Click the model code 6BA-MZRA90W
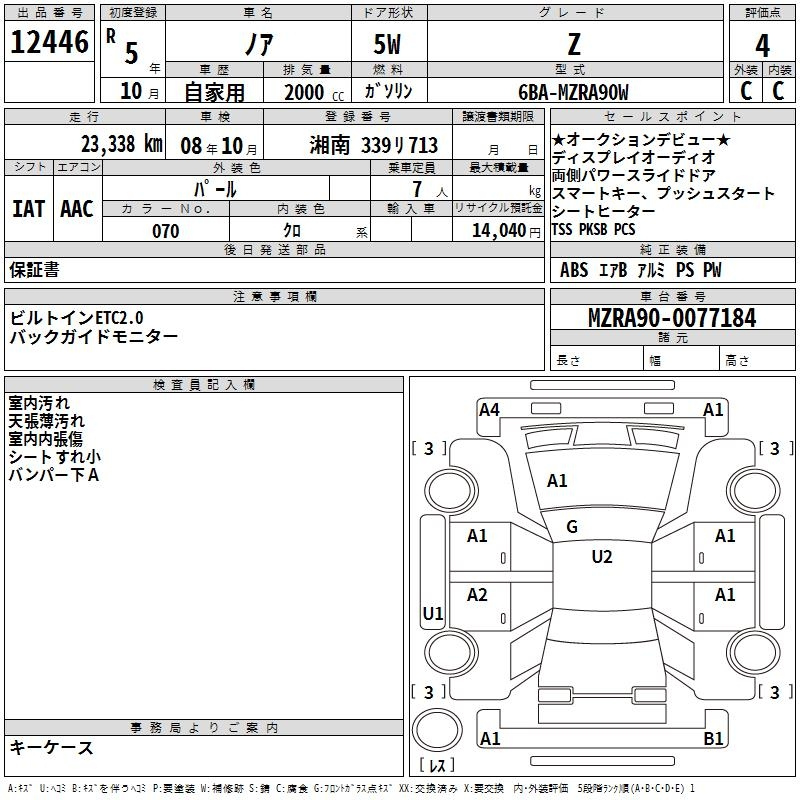Screen dimensions: 800x800 point(573,92)
